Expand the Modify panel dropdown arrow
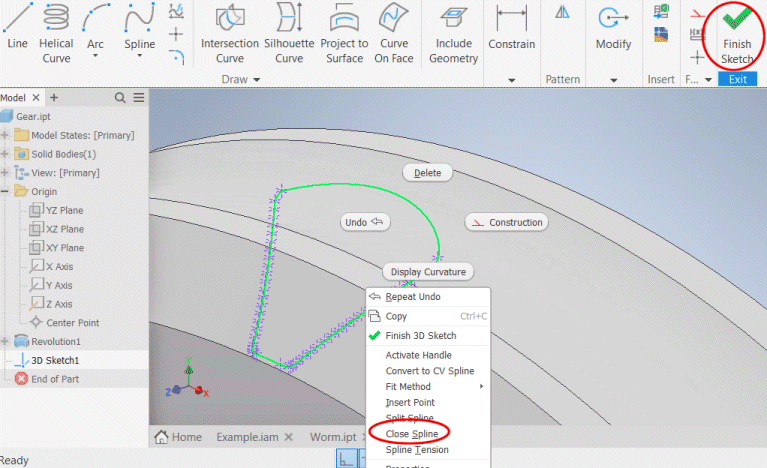The image size is (767, 468). coord(613,80)
